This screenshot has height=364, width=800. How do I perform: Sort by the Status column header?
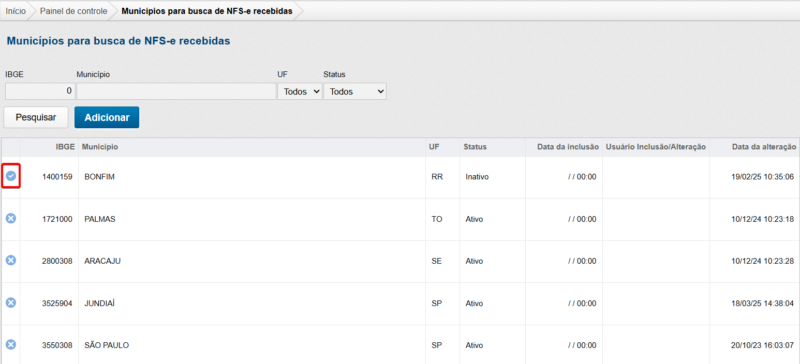[x=475, y=147]
